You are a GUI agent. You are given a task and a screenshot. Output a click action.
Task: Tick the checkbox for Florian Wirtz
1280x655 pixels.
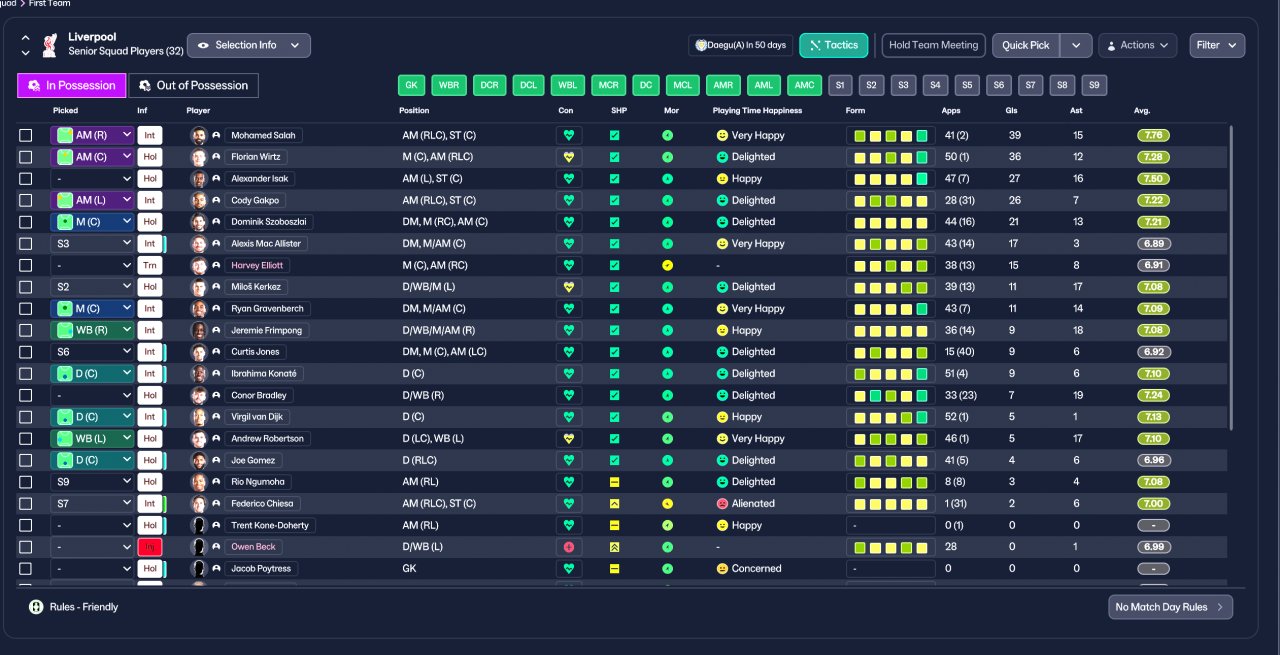coord(26,157)
